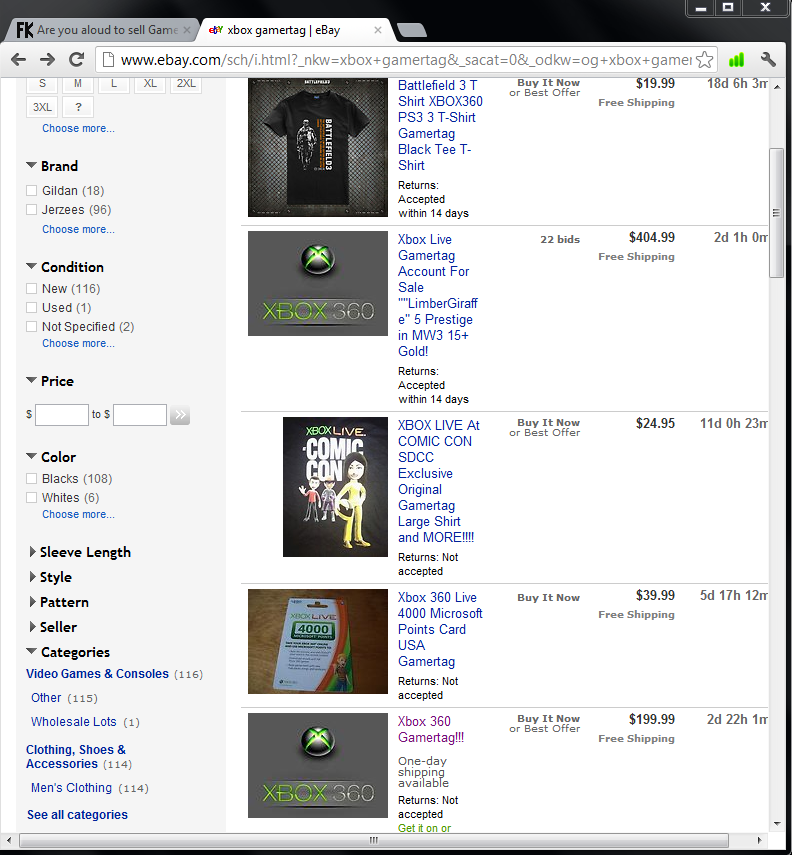Collapse the Condition filter section
792x855 pixels.
[x=32, y=266]
